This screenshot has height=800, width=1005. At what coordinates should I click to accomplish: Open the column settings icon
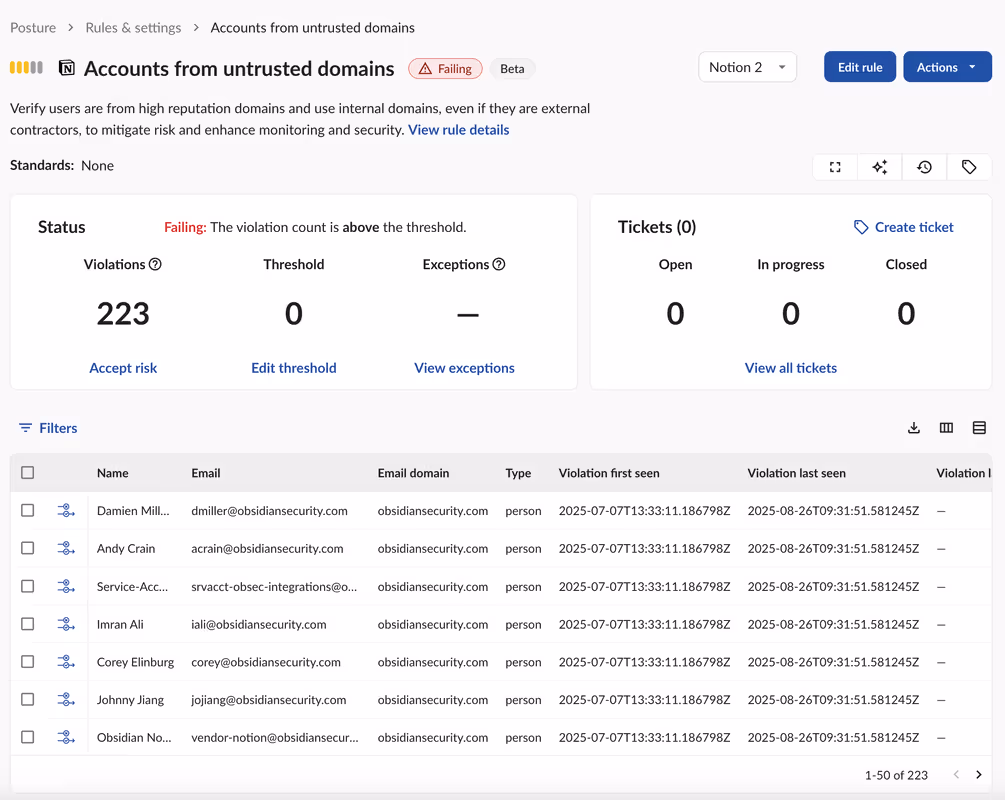click(x=946, y=428)
